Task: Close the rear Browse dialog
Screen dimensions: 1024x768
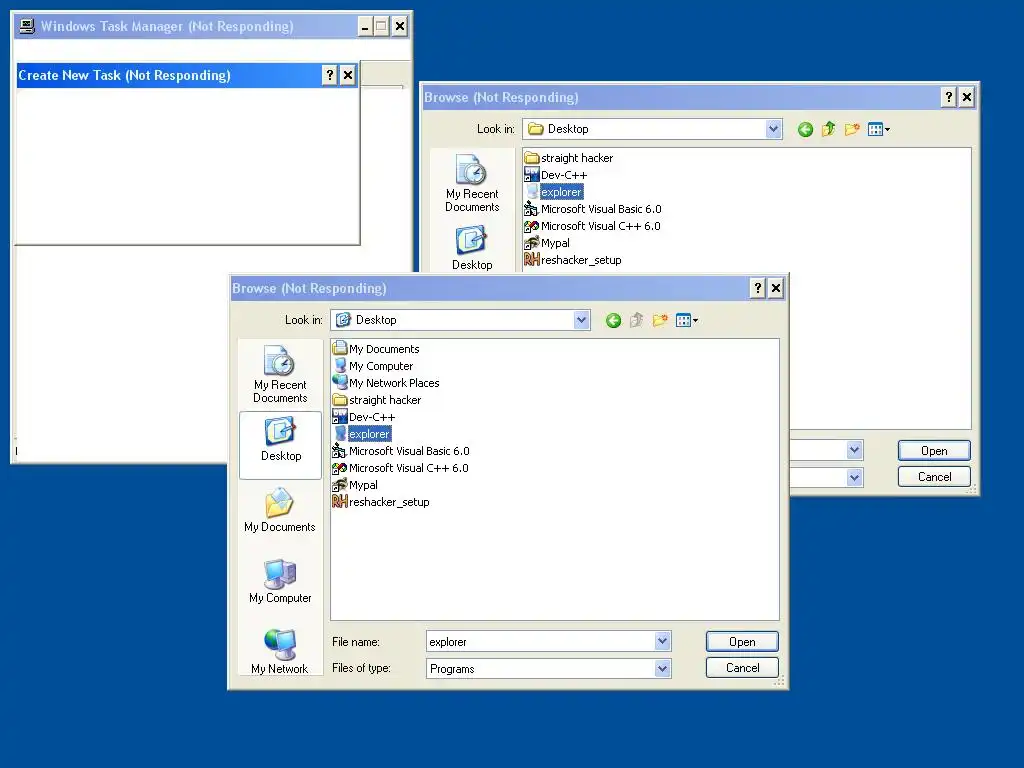Action: click(967, 97)
